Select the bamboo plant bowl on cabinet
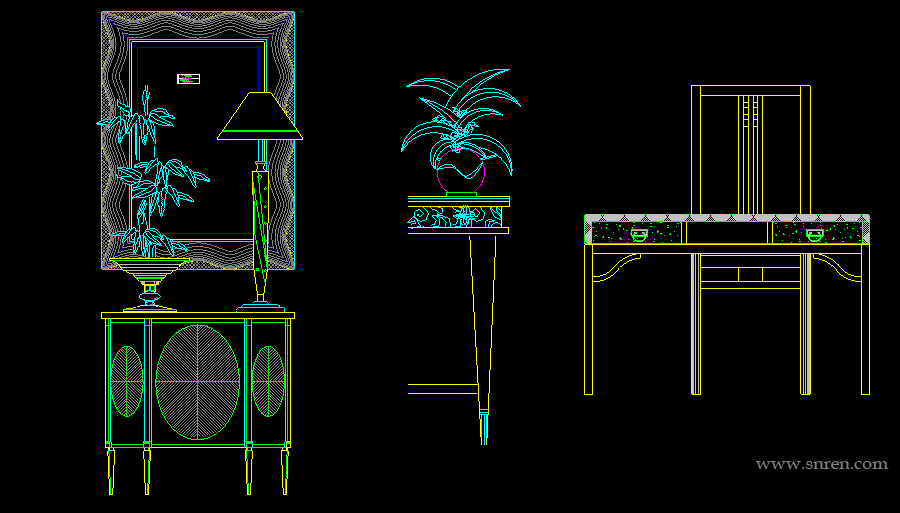 (x=150, y=284)
